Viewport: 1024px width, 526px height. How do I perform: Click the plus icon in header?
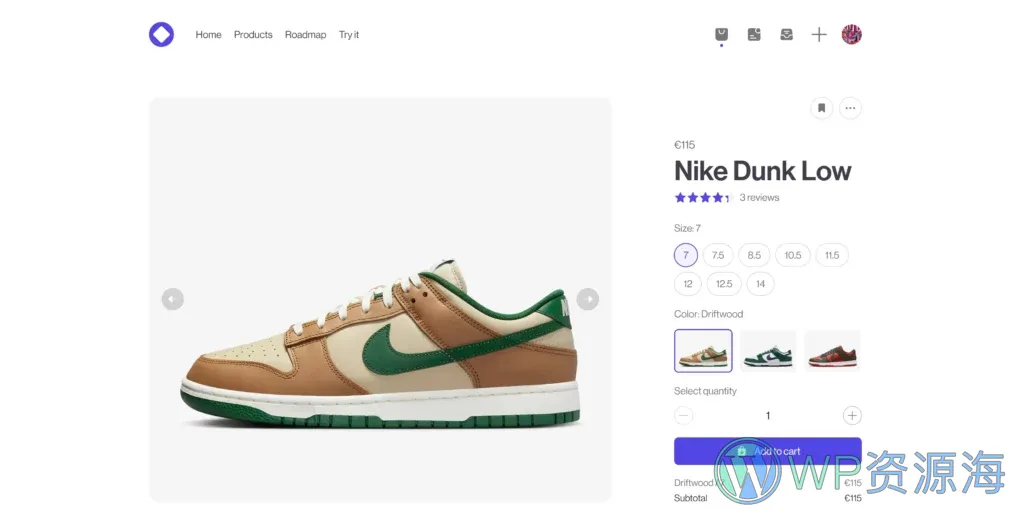coord(819,35)
